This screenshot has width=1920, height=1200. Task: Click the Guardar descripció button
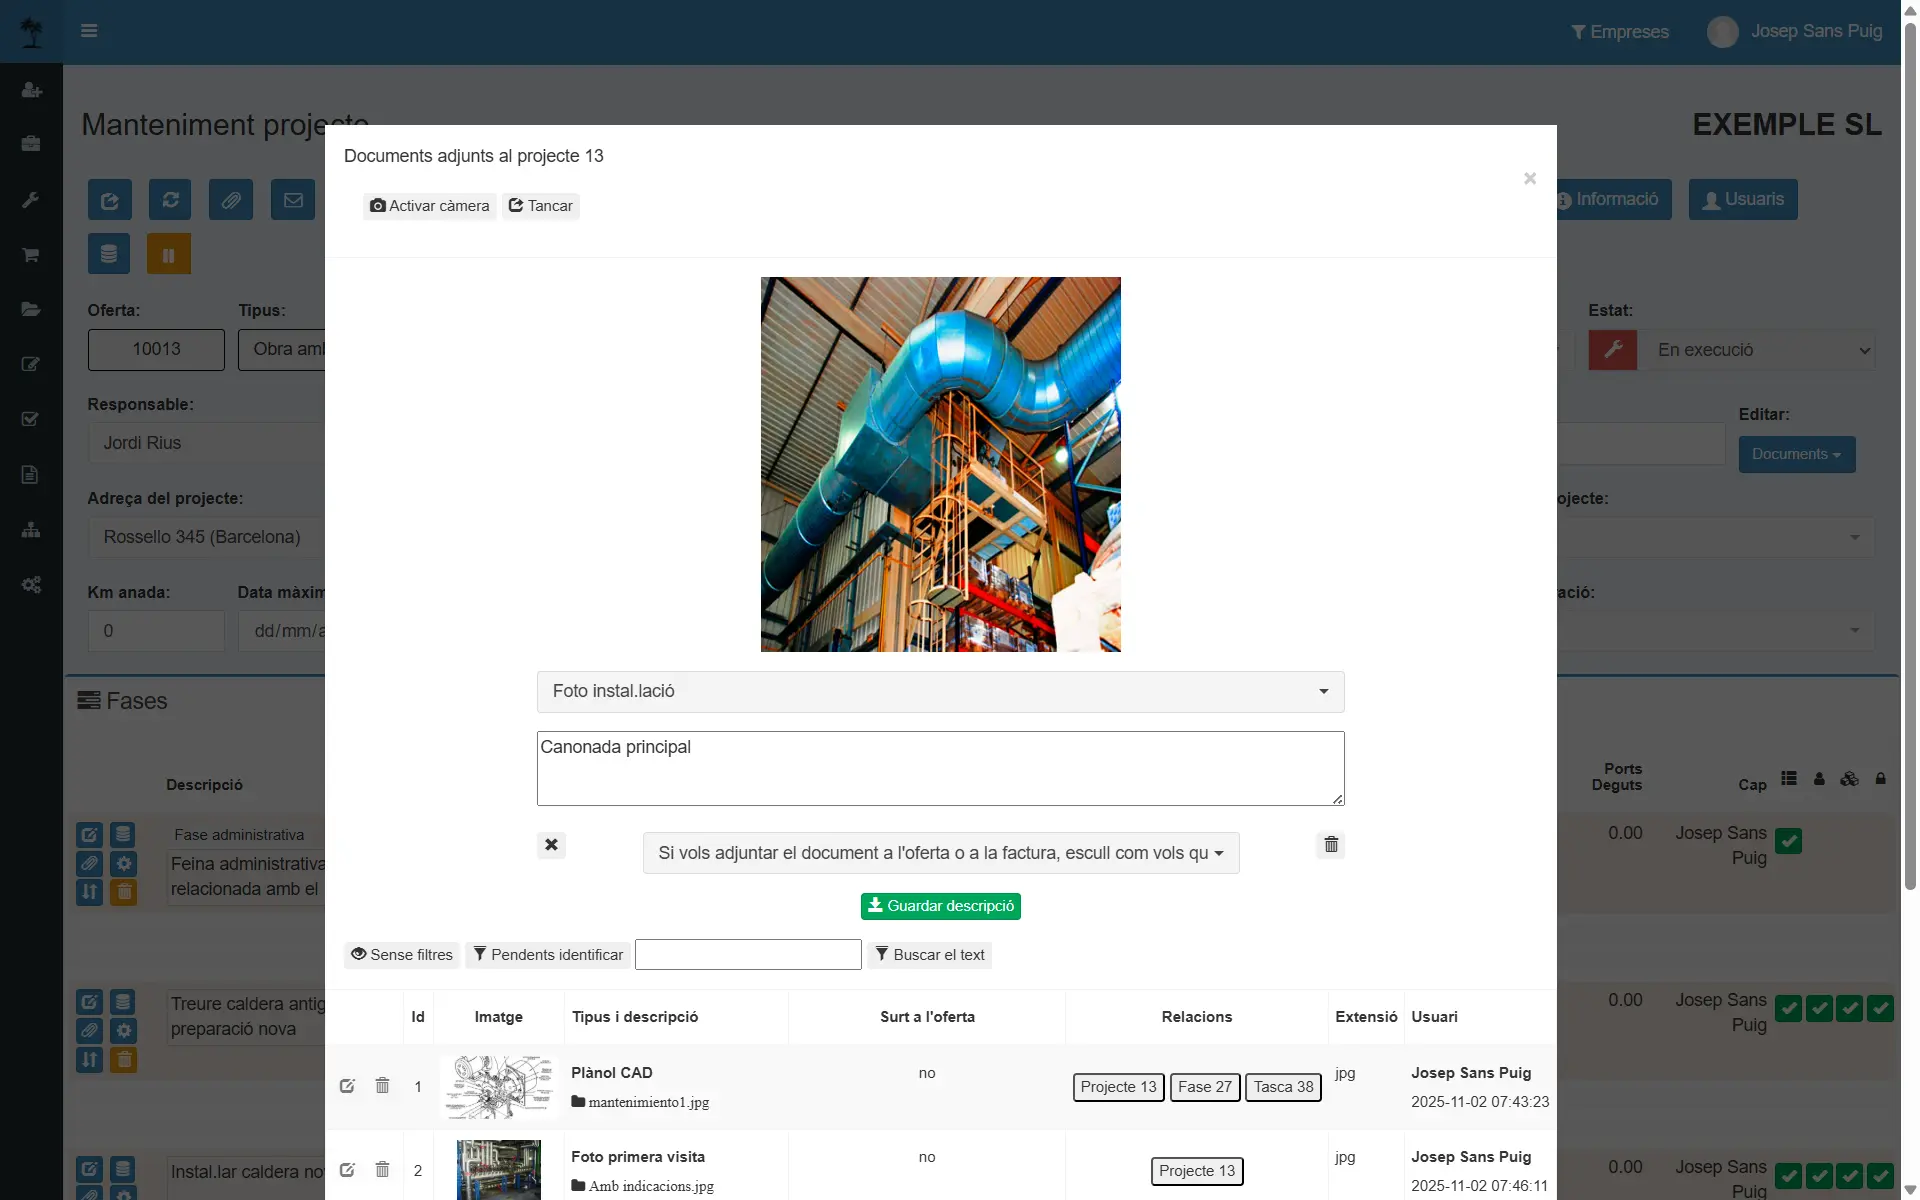940,906
